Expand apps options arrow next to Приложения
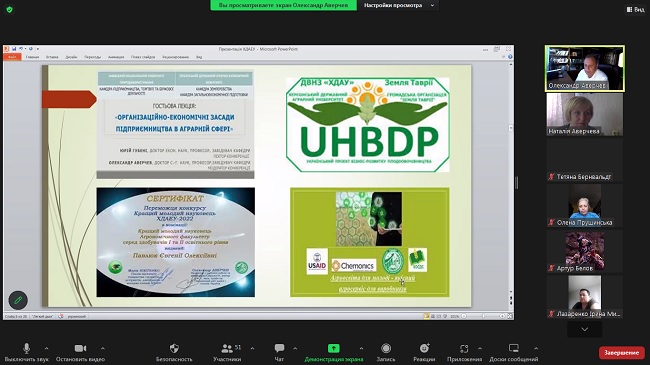The width and height of the screenshot is (650, 365). pos(480,348)
